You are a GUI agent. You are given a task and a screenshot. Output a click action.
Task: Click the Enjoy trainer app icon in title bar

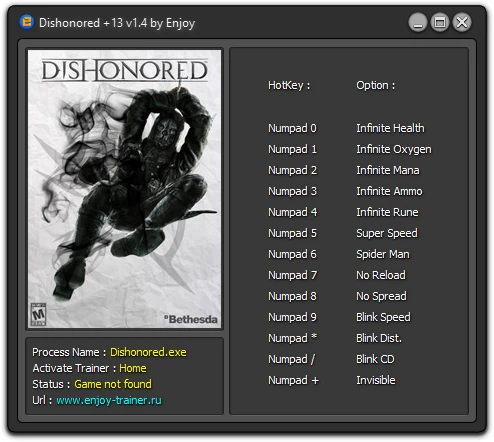click(27, 22)
